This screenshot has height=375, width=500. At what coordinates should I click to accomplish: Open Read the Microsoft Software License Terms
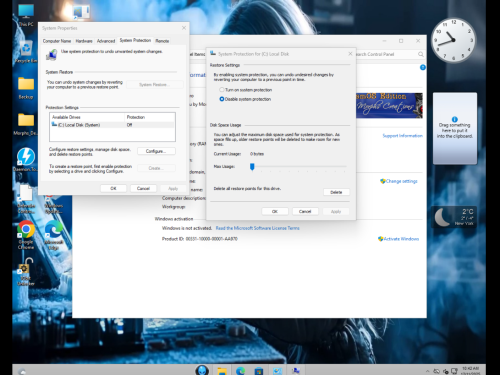[x=258, y=228]
